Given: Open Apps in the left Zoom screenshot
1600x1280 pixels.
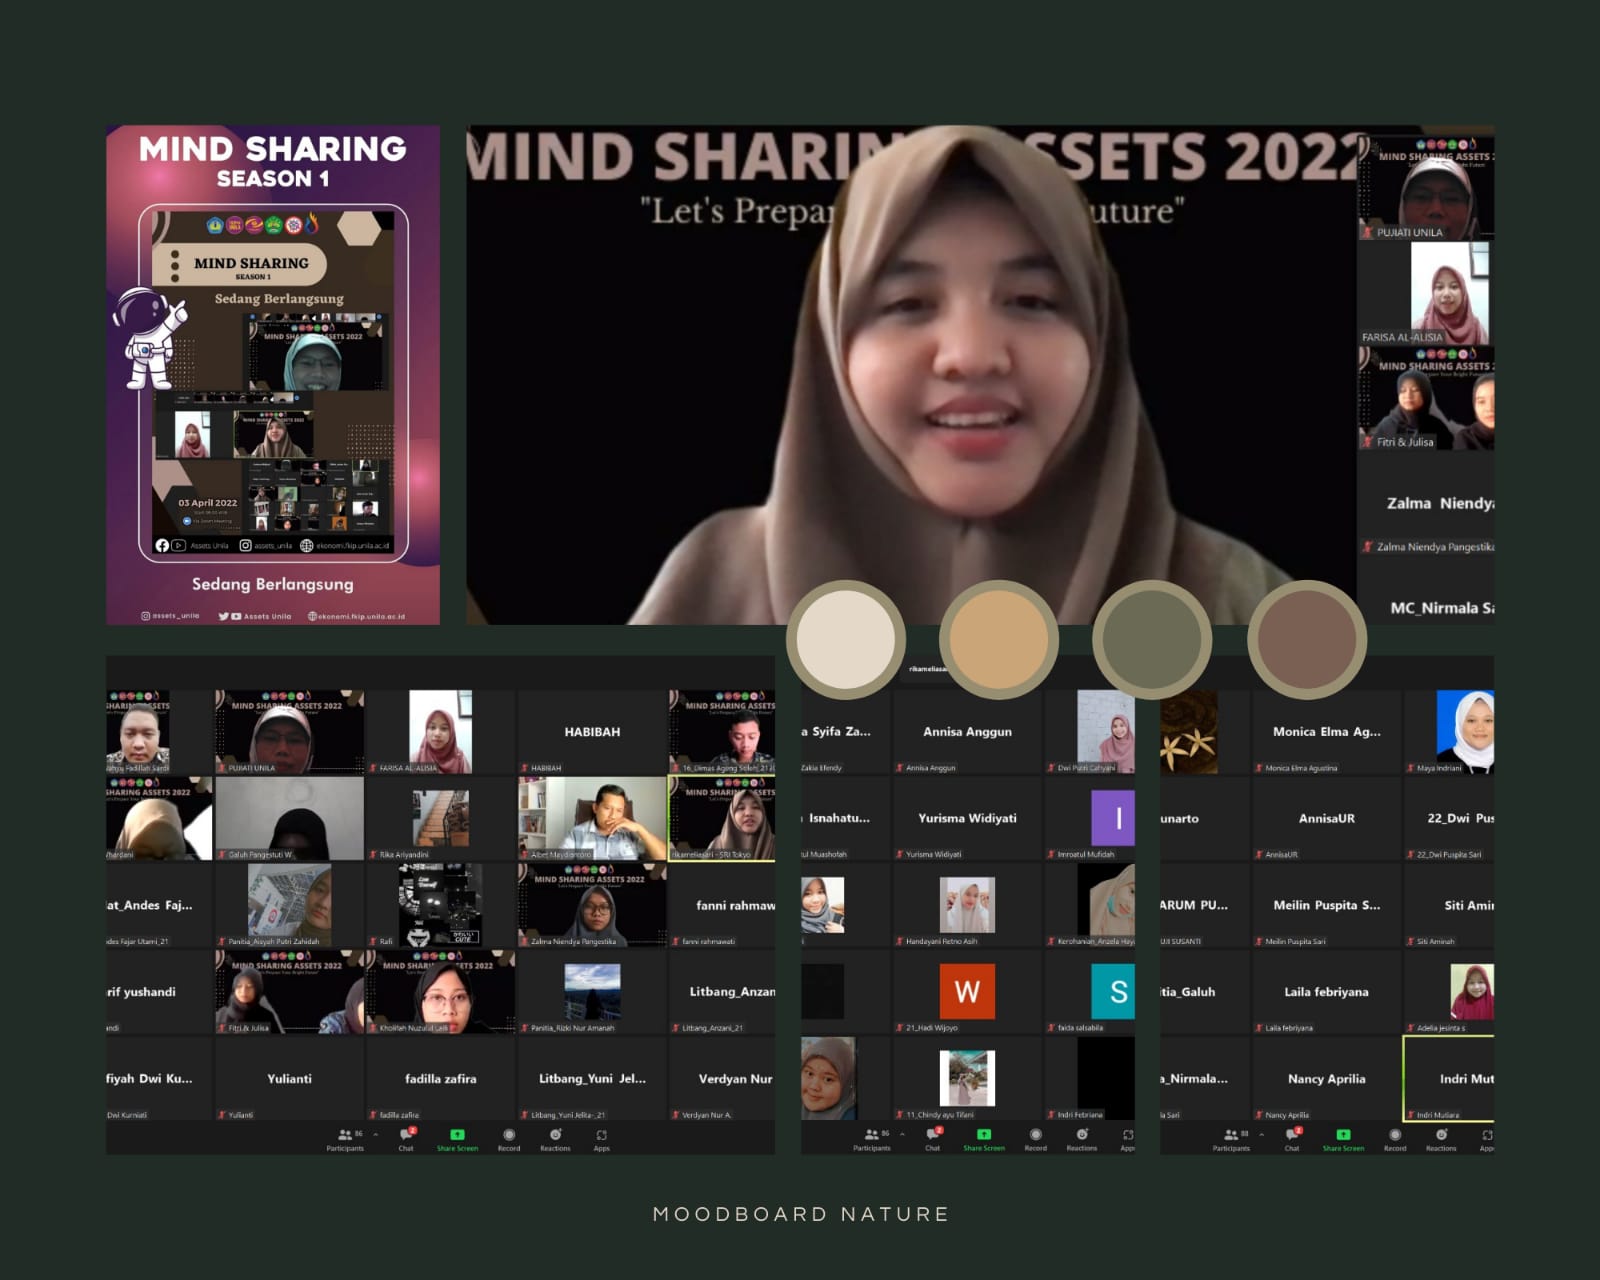Looking at the screenshot, I should coord(601,1140).
